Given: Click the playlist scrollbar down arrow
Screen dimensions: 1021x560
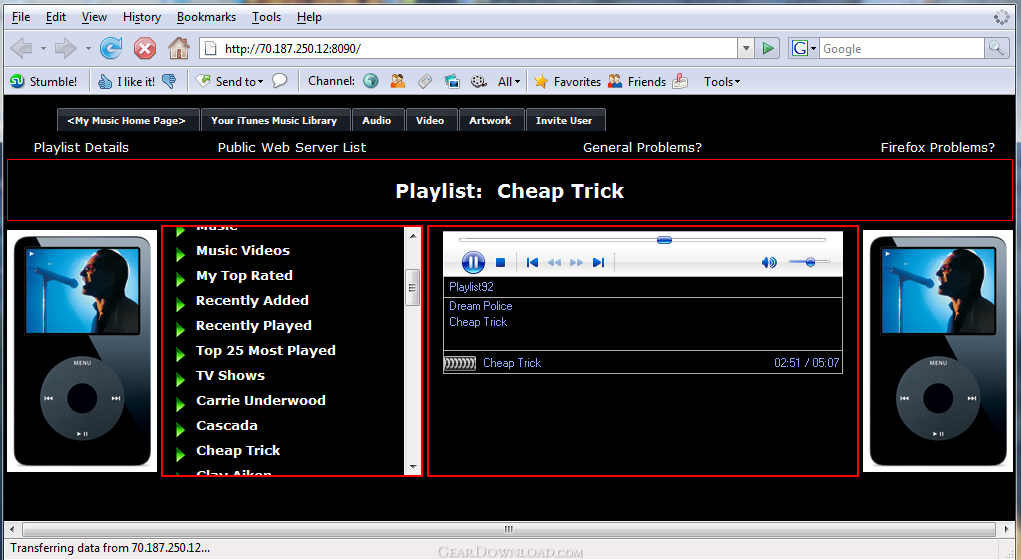Looking at the screenshot, I should click(x=413, y=466).
